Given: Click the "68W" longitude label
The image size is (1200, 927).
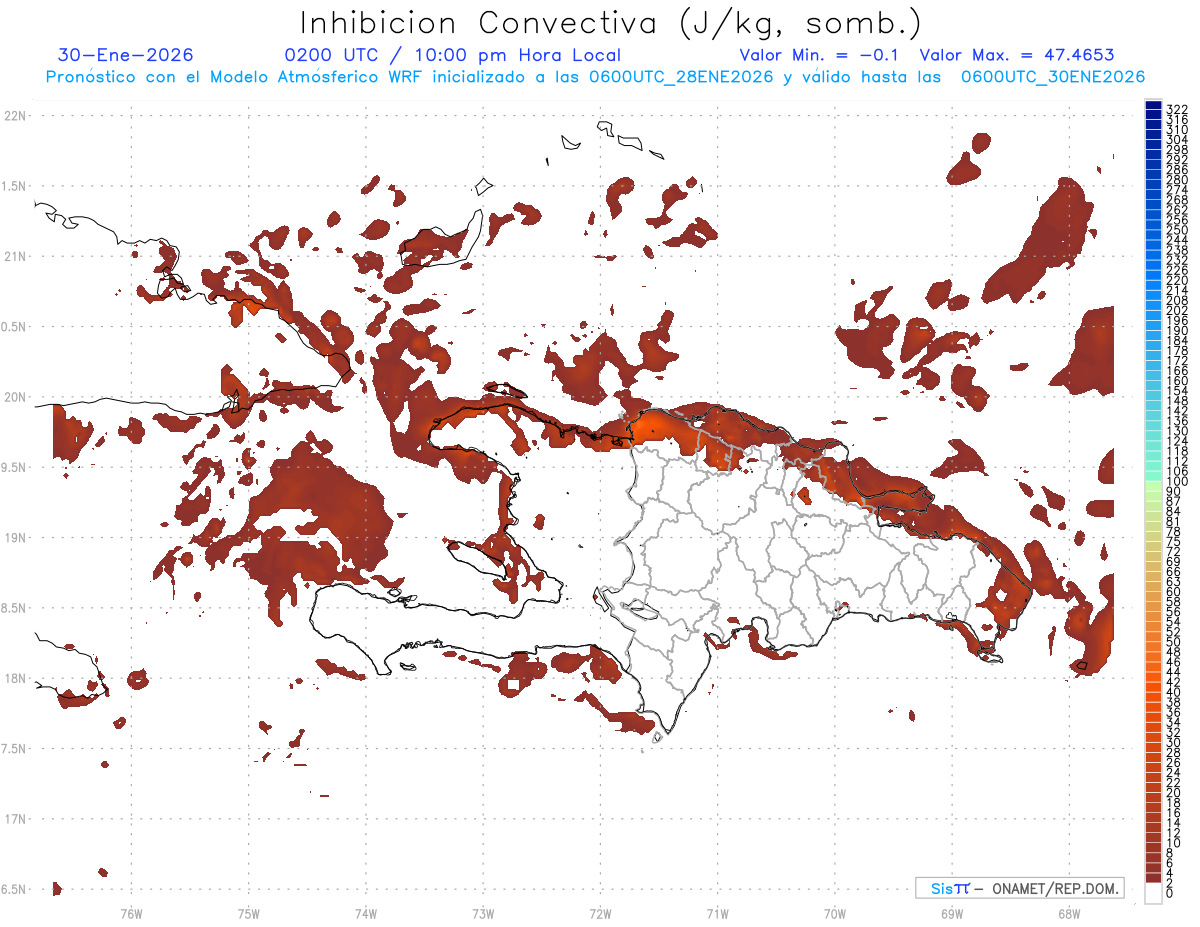Looking at the screenshot, I should point(1069,913).
